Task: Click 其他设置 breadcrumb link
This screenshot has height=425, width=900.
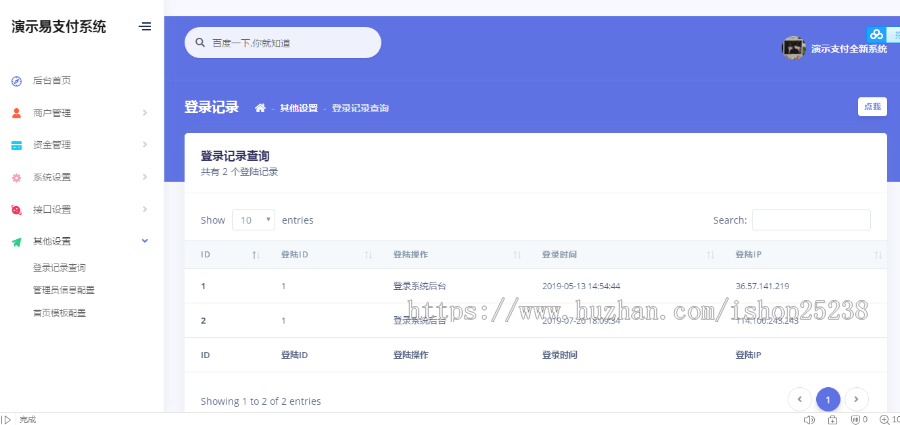Action: [298, 108]
